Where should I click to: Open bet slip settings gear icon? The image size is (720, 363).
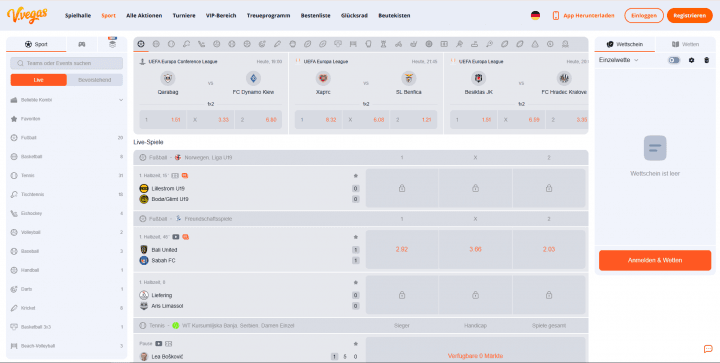point(692,60)
